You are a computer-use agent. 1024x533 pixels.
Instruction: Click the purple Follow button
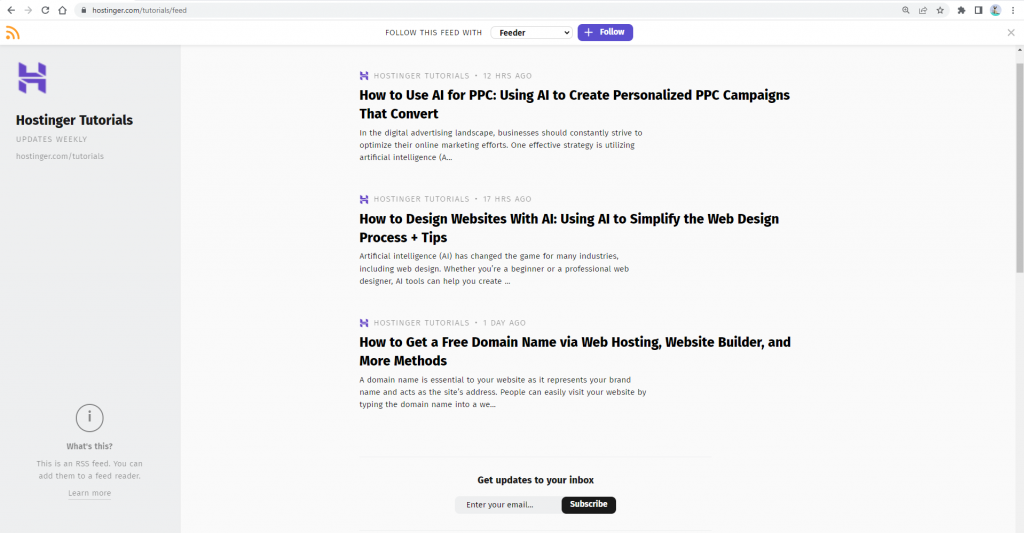(x=605, y=33)
